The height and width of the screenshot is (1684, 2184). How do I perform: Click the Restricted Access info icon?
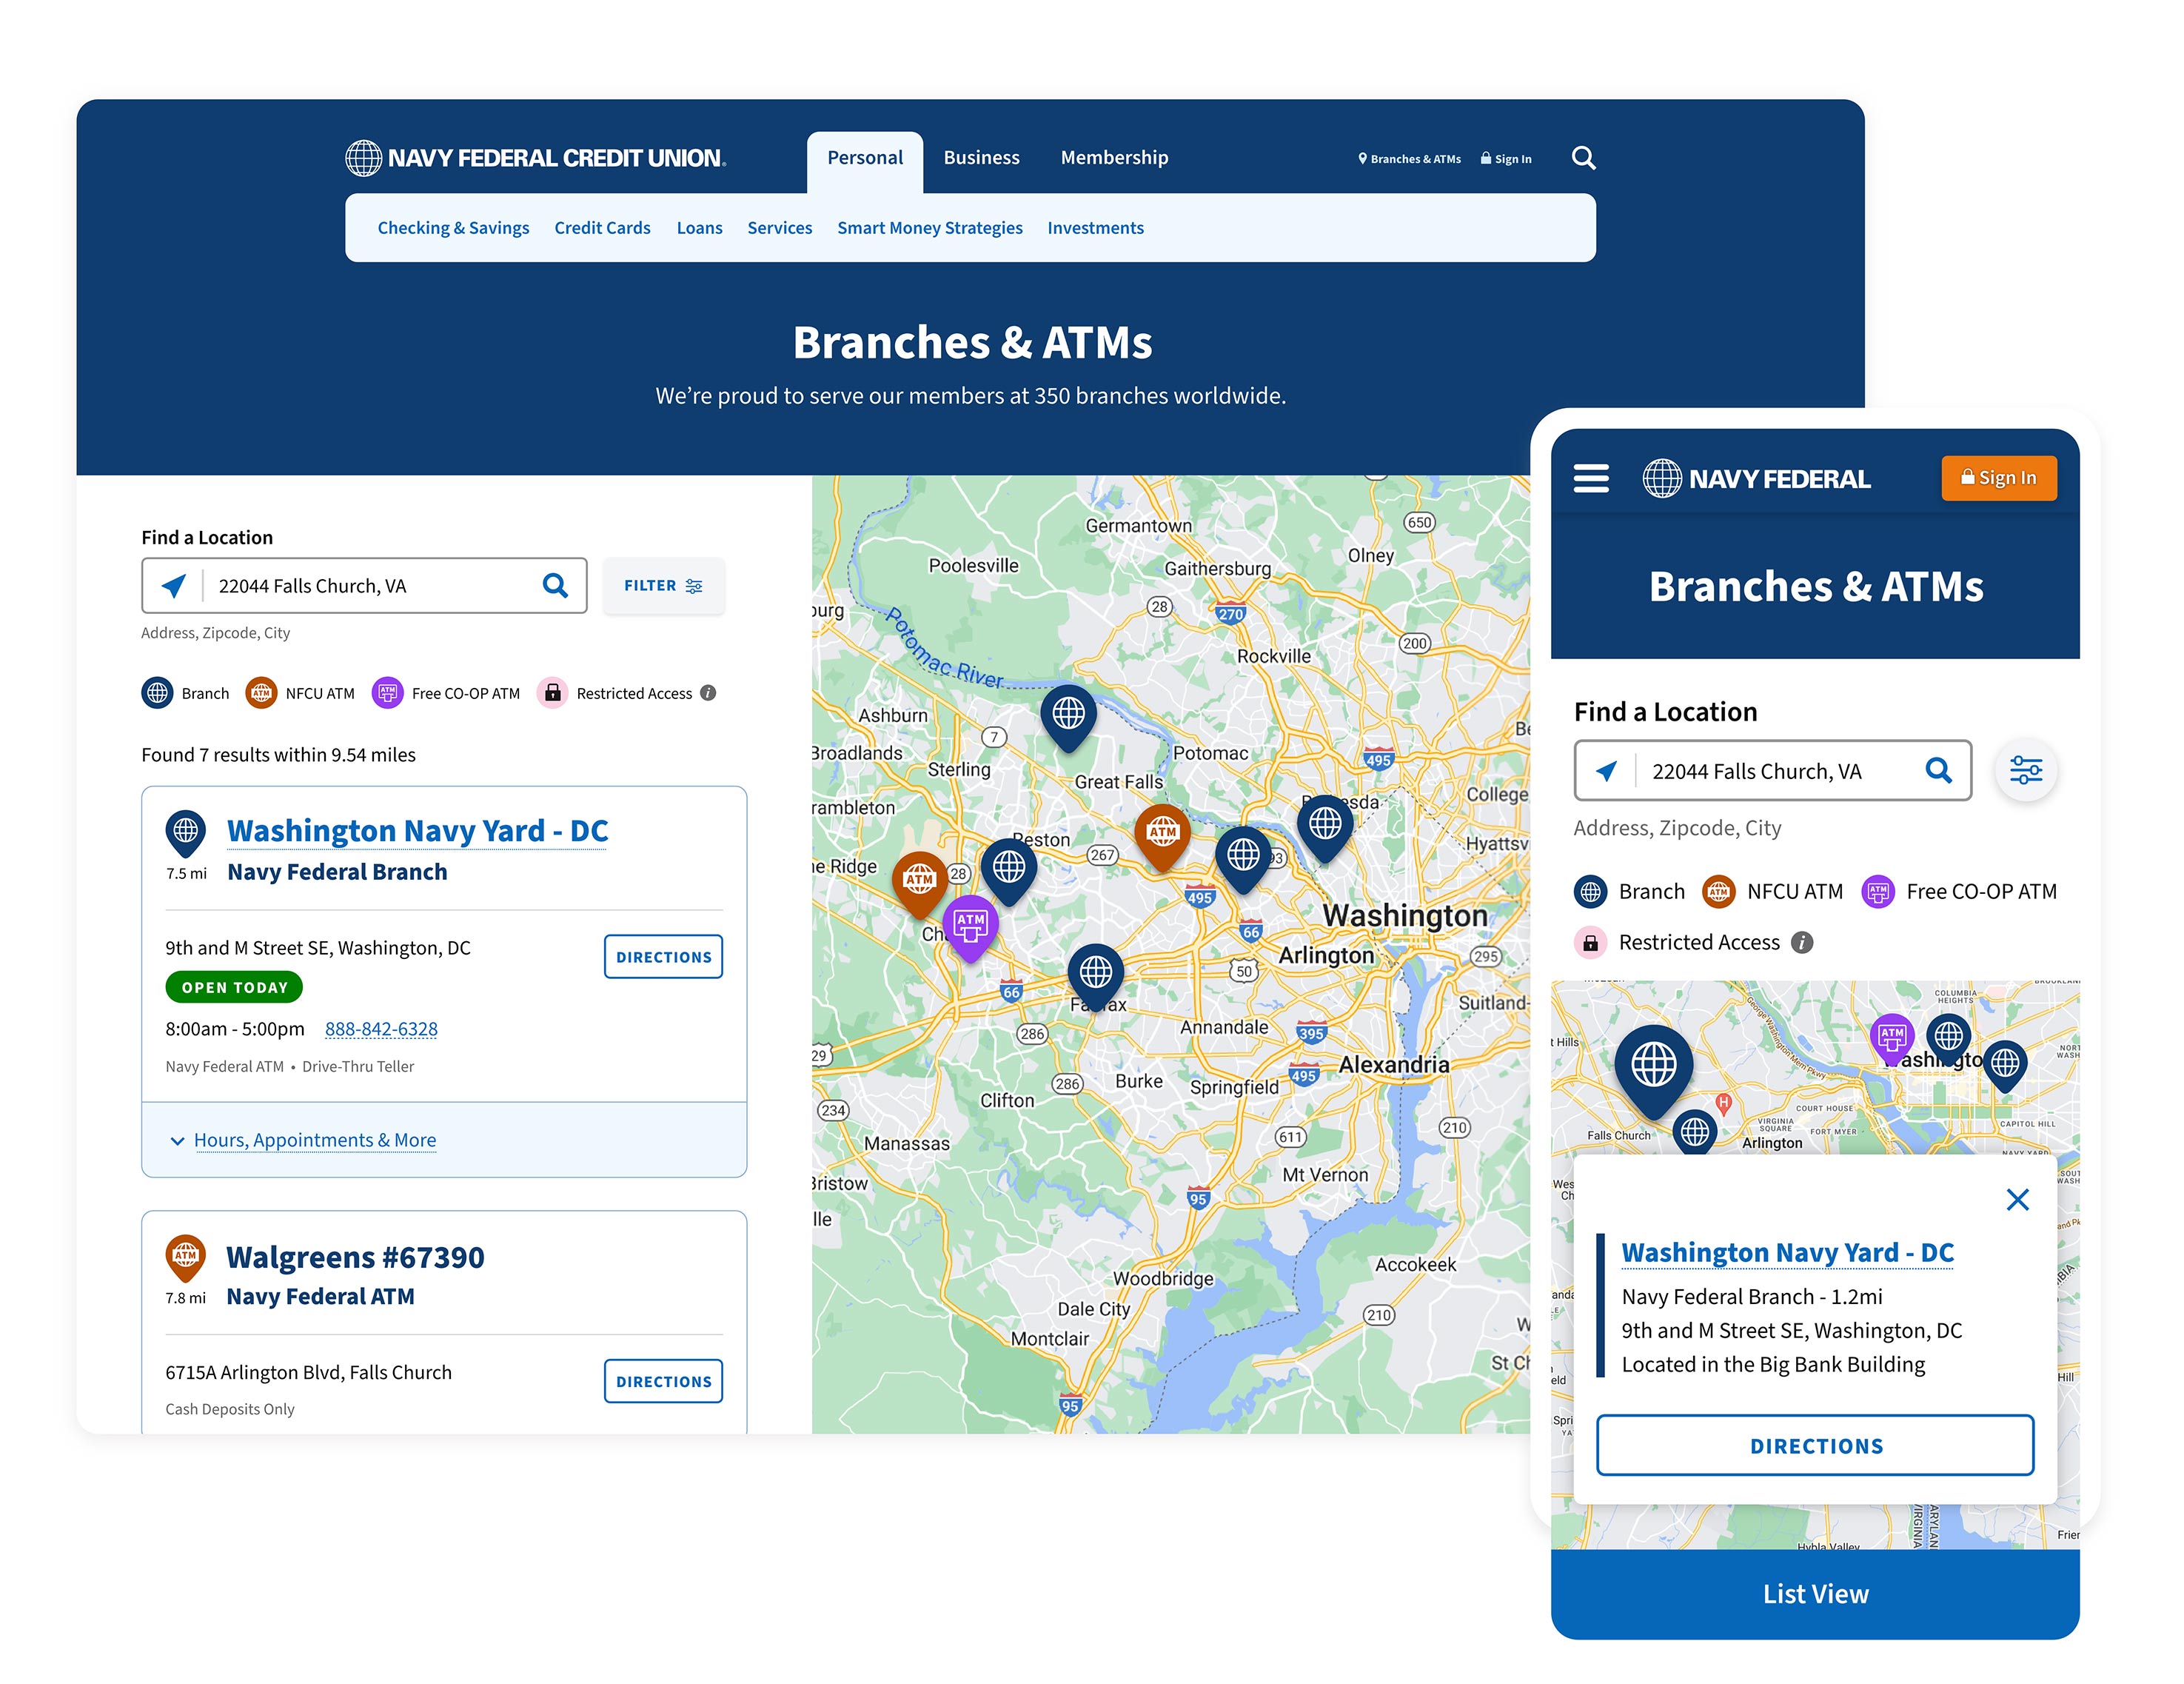[708, 693]
